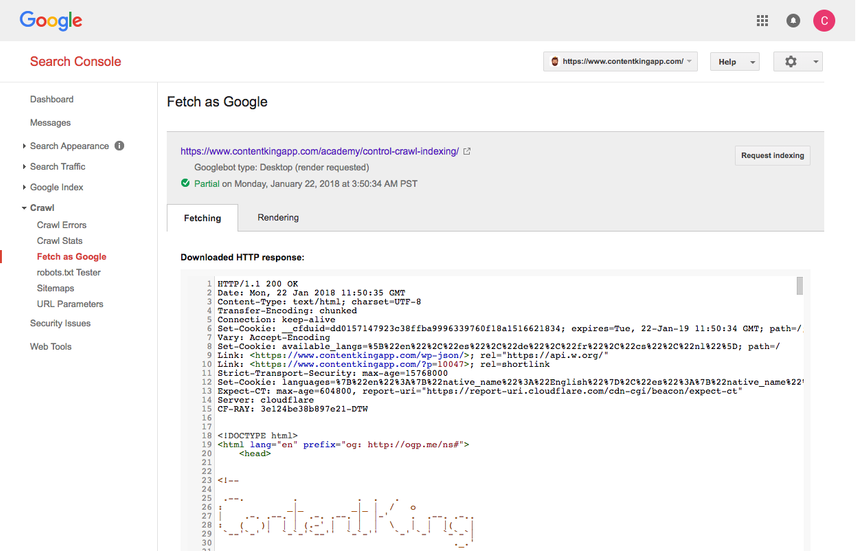This screenshot has height=551, width=856.
Task: Click the 'Downloaded HTTP response:' label
Action: coord(242,258)
